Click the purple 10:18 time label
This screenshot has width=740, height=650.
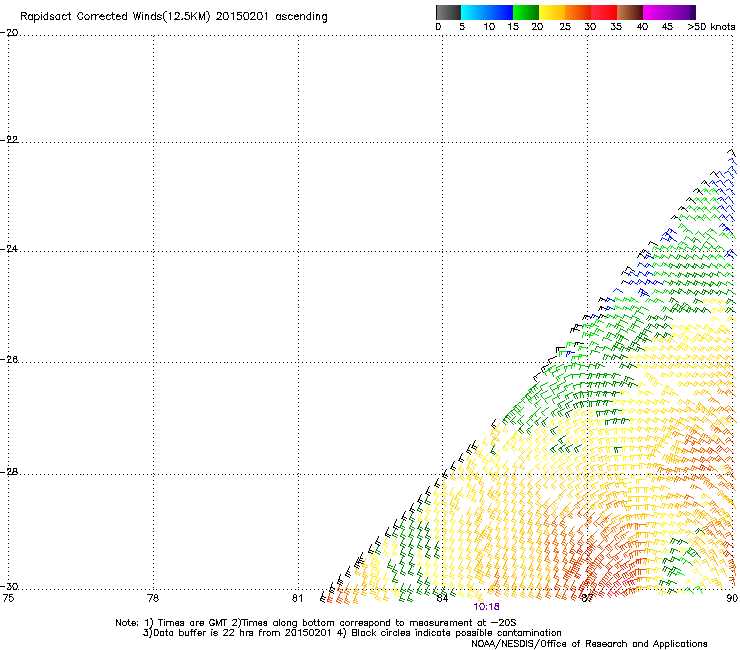[x=487, y=607]
